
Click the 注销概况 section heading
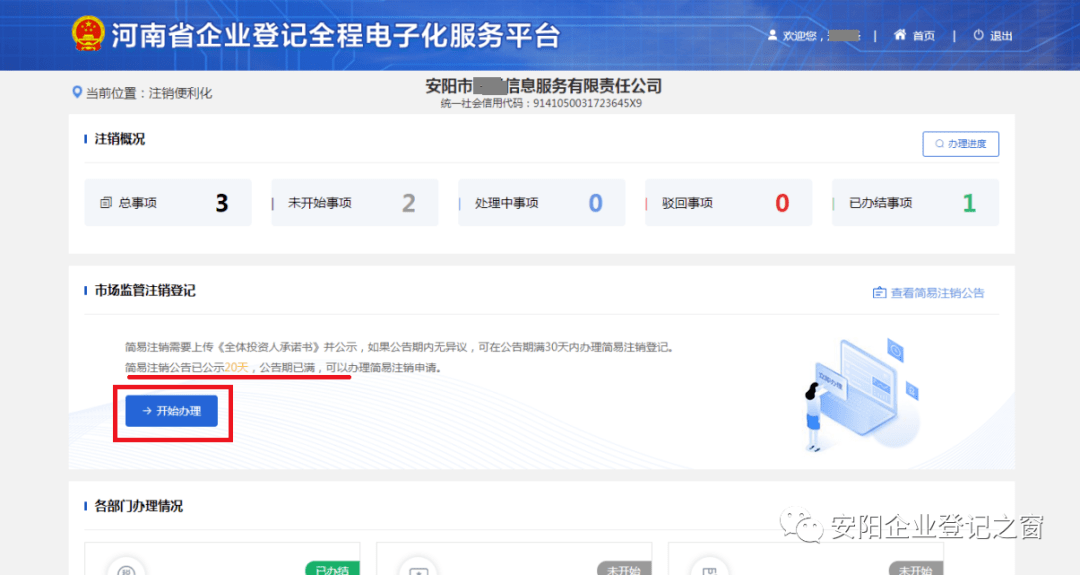(120, 139)
